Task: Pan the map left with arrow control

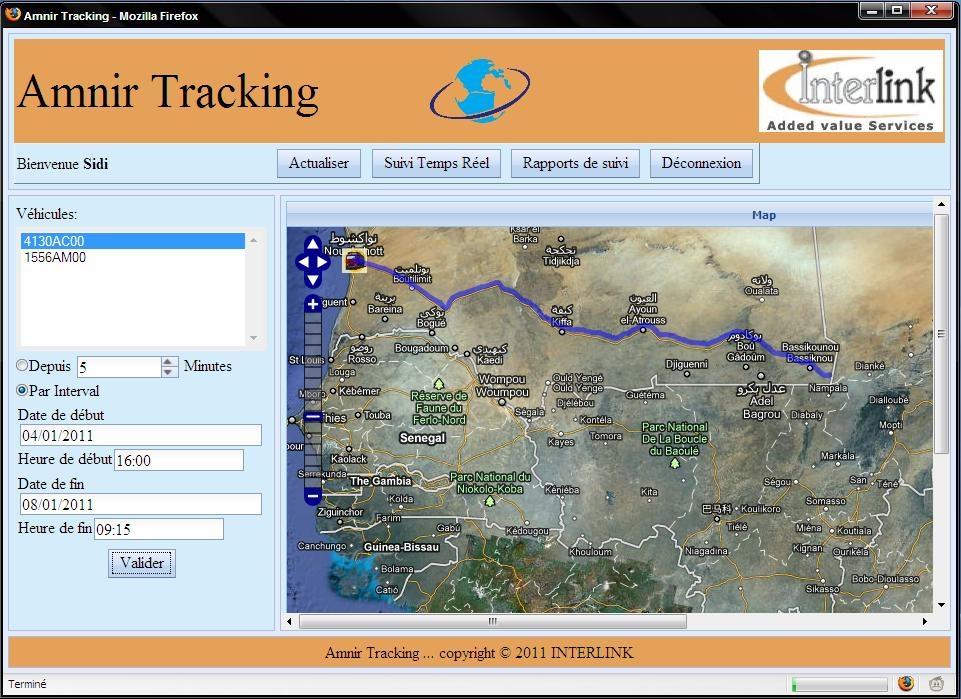Action: pos(302,262)
